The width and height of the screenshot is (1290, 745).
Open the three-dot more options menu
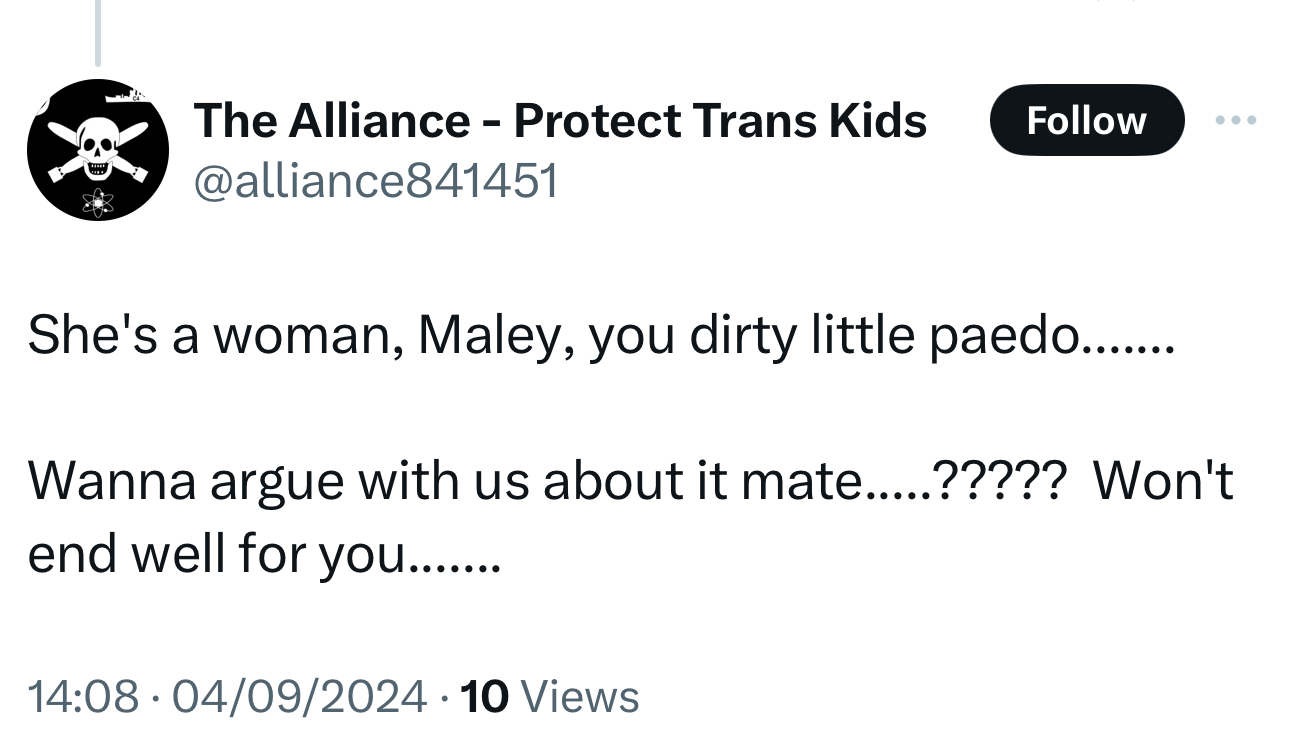(1236, 121)
